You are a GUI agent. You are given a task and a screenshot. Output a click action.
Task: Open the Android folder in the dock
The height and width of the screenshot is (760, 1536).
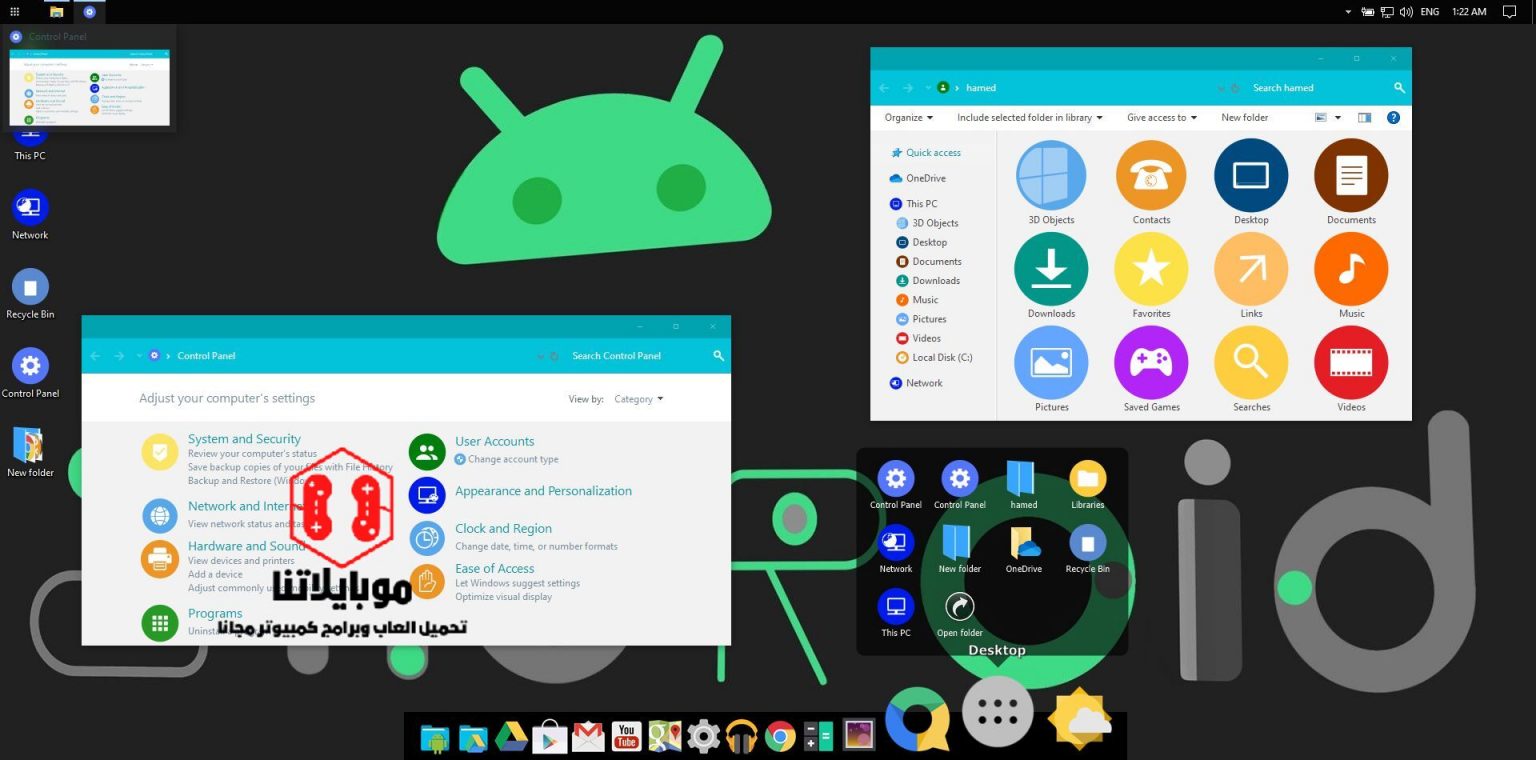[x=434, y=737]
